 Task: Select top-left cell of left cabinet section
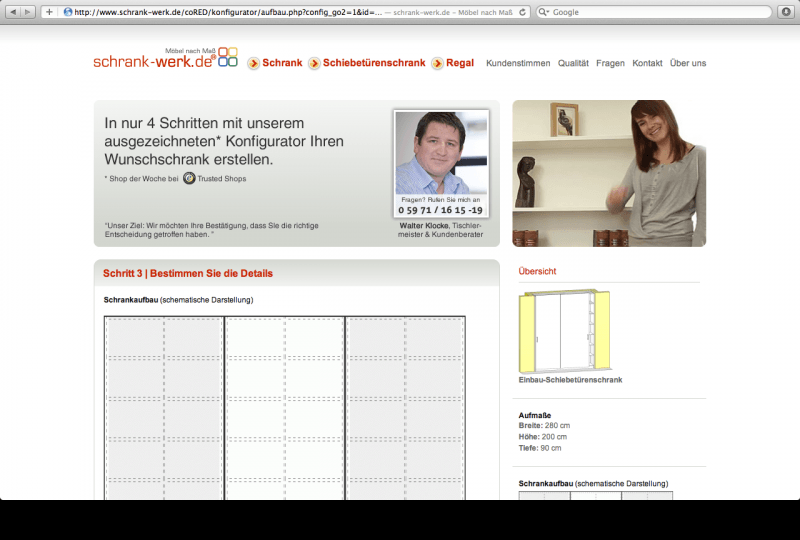click(135, 337)
